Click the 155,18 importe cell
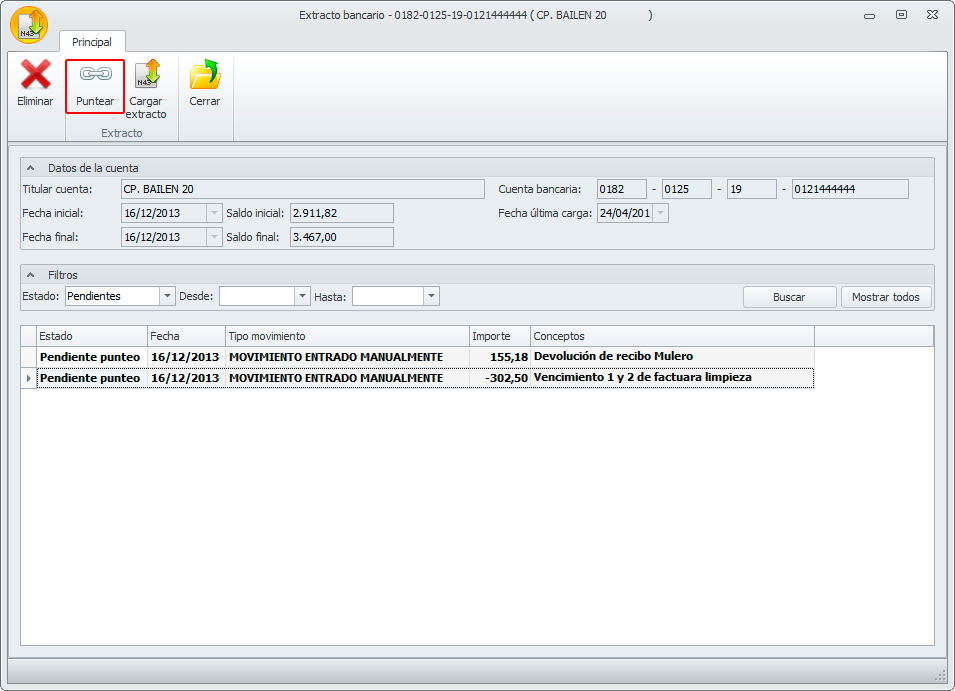 [x=500, y=357]
